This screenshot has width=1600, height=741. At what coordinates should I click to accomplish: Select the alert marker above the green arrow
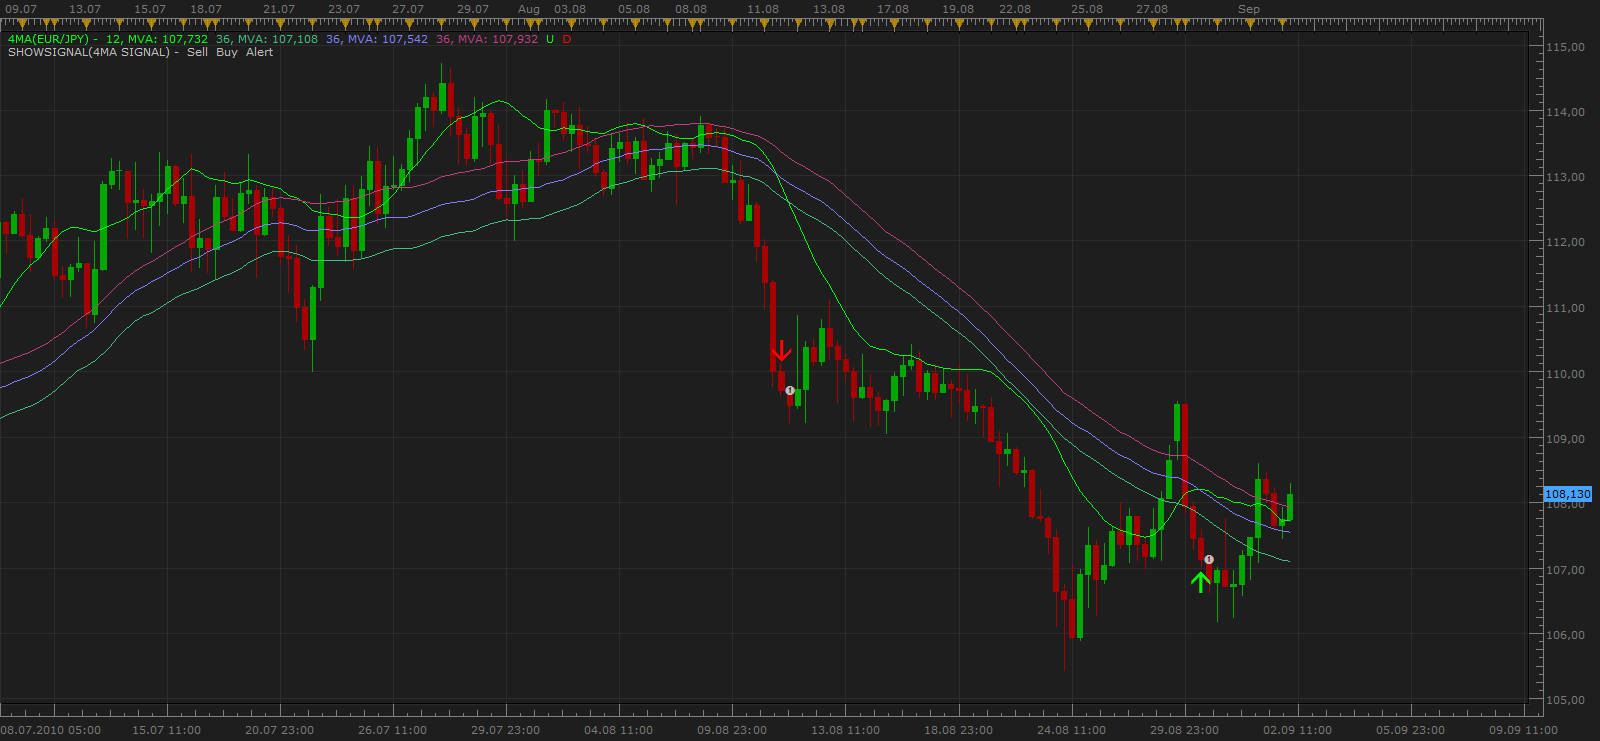tap(1209, 559)
